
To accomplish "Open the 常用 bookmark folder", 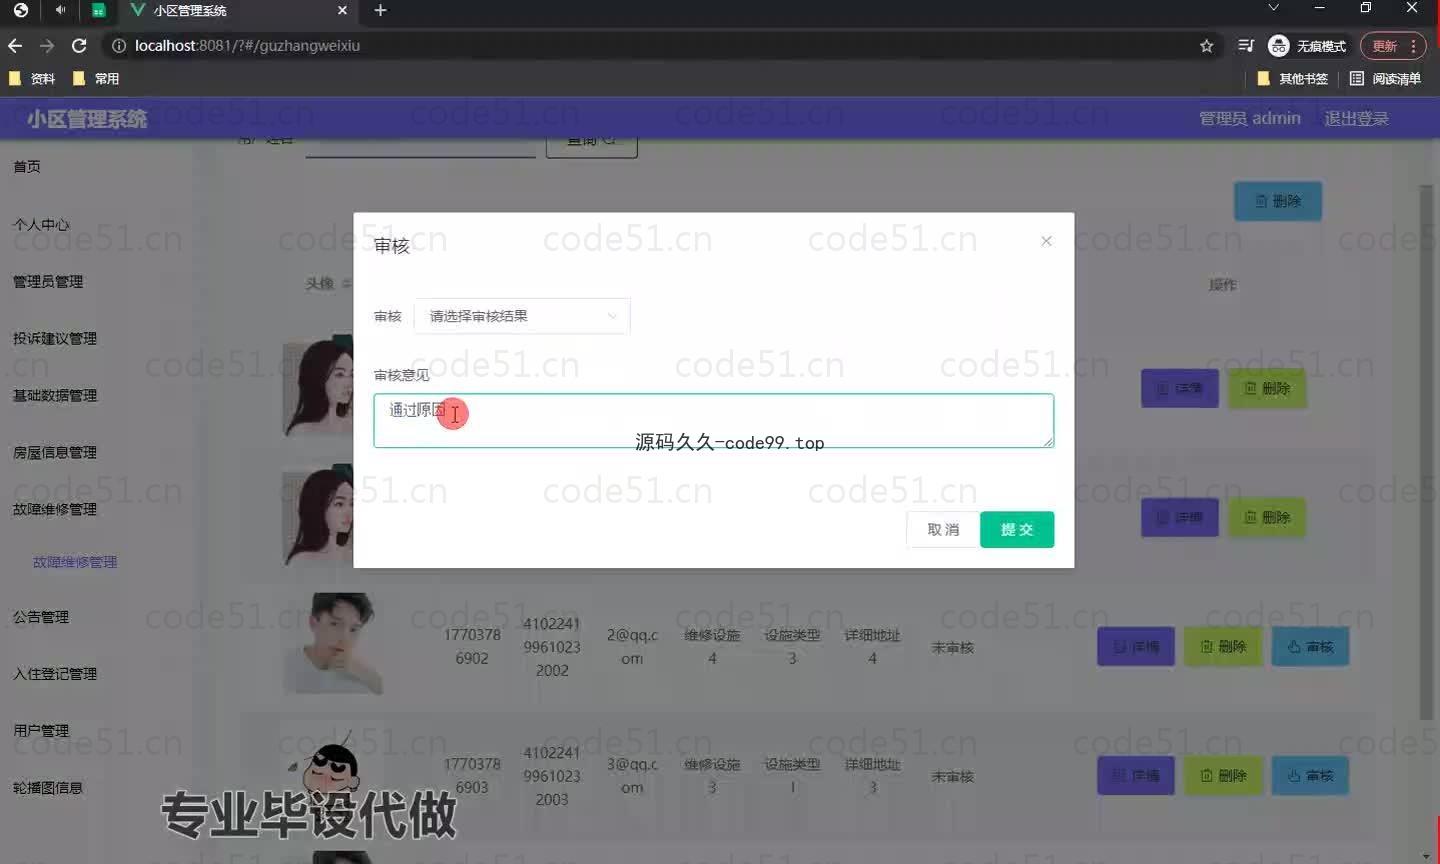I will click(96, 78).
